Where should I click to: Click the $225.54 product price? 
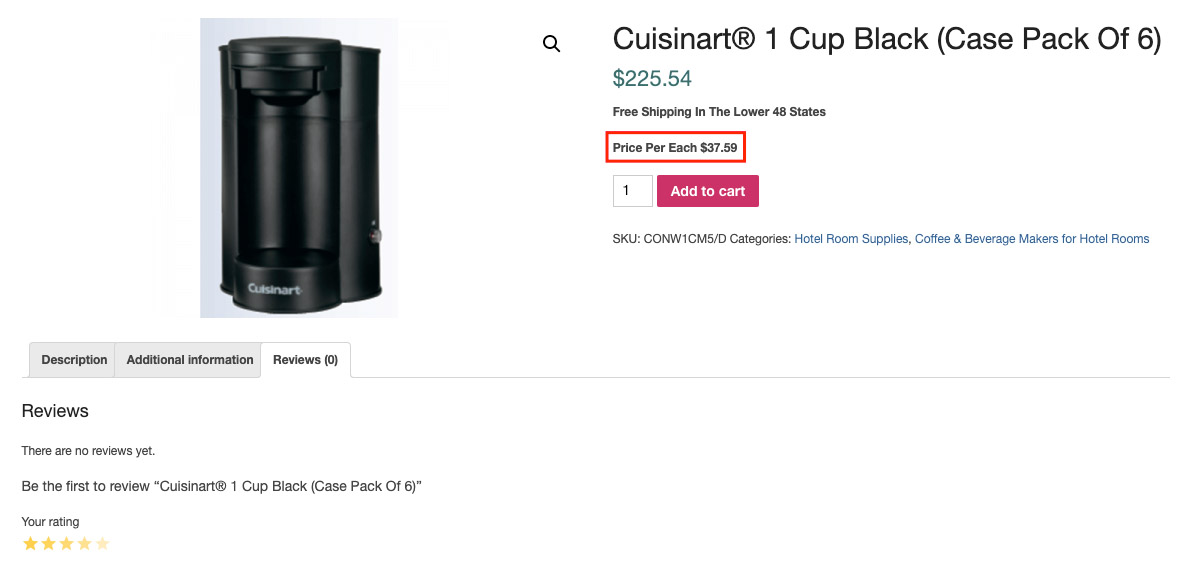pyautogui.click(x=652, y=78)
